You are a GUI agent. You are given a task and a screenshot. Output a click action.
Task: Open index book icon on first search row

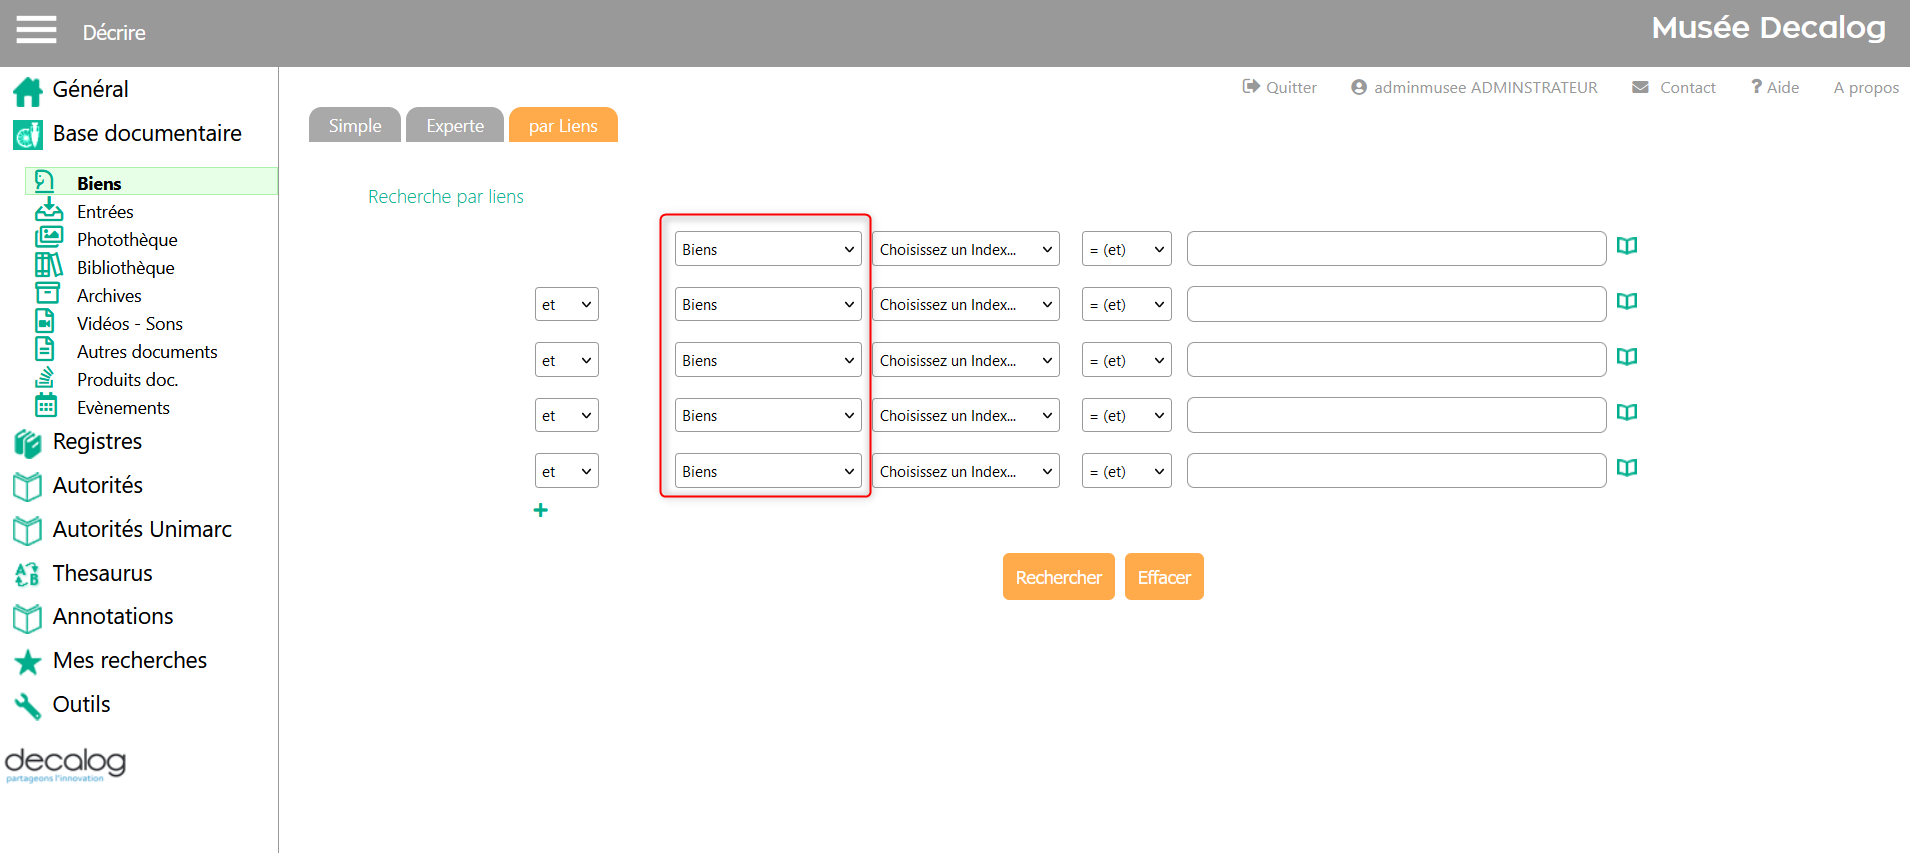click(x=1627, y=246)
